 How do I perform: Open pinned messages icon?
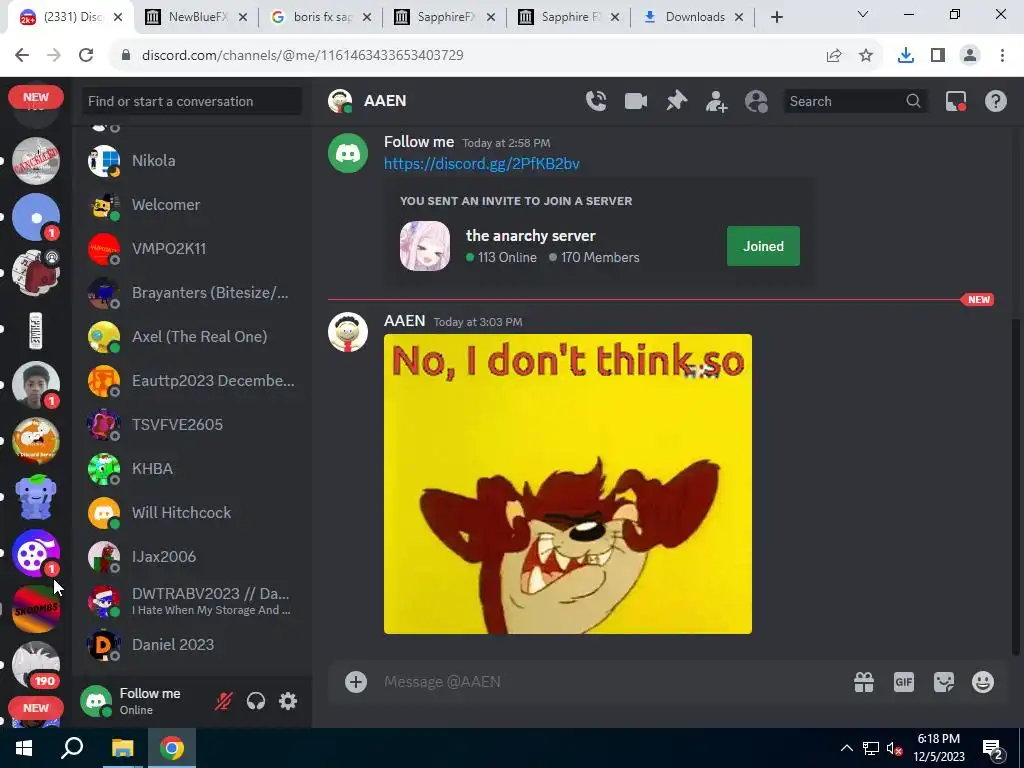click(x=677, y=101)
